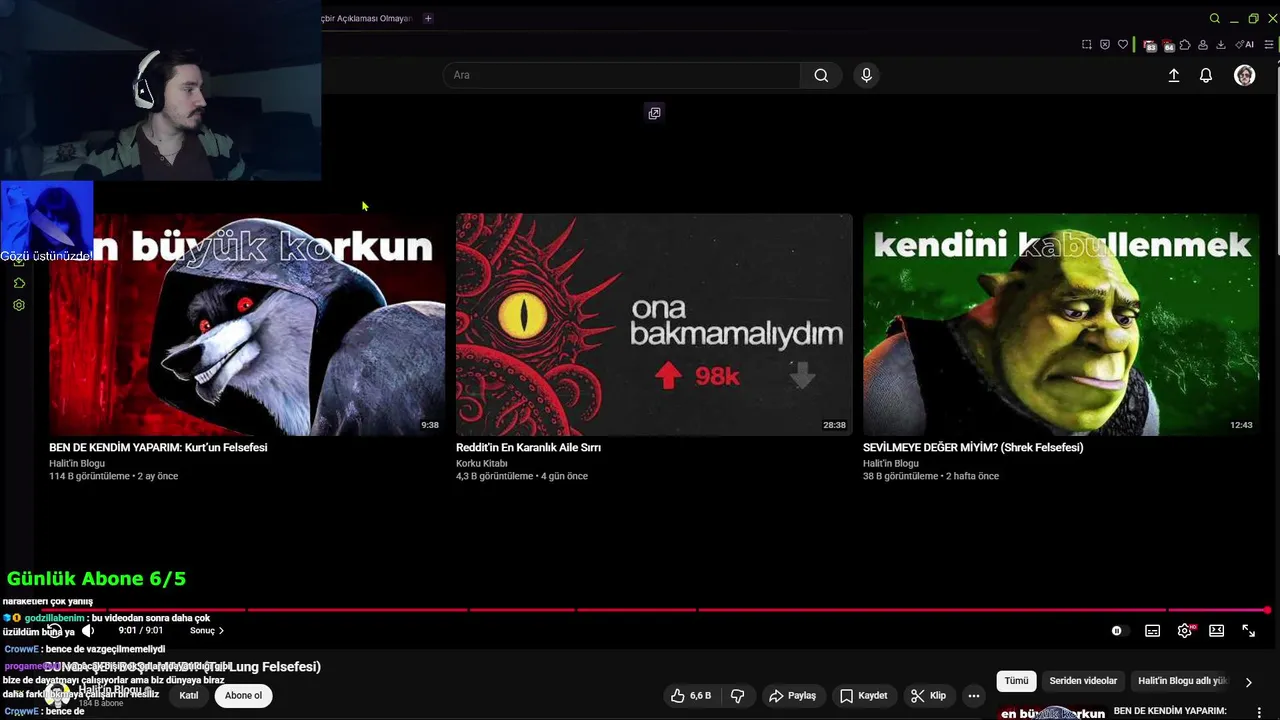Open the browser easy setup sliders icon
The image size is (1280, 720).
(x=1269, y=44)
